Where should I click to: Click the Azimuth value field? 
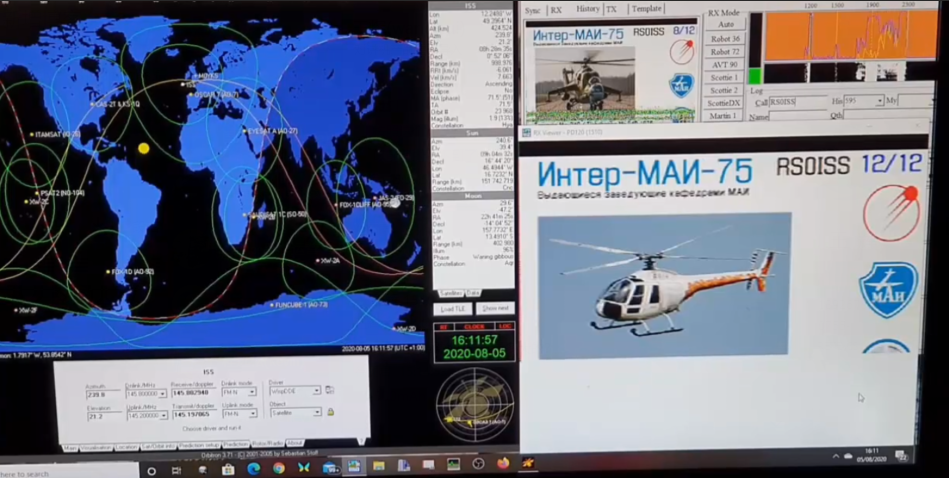coord(103,395)
